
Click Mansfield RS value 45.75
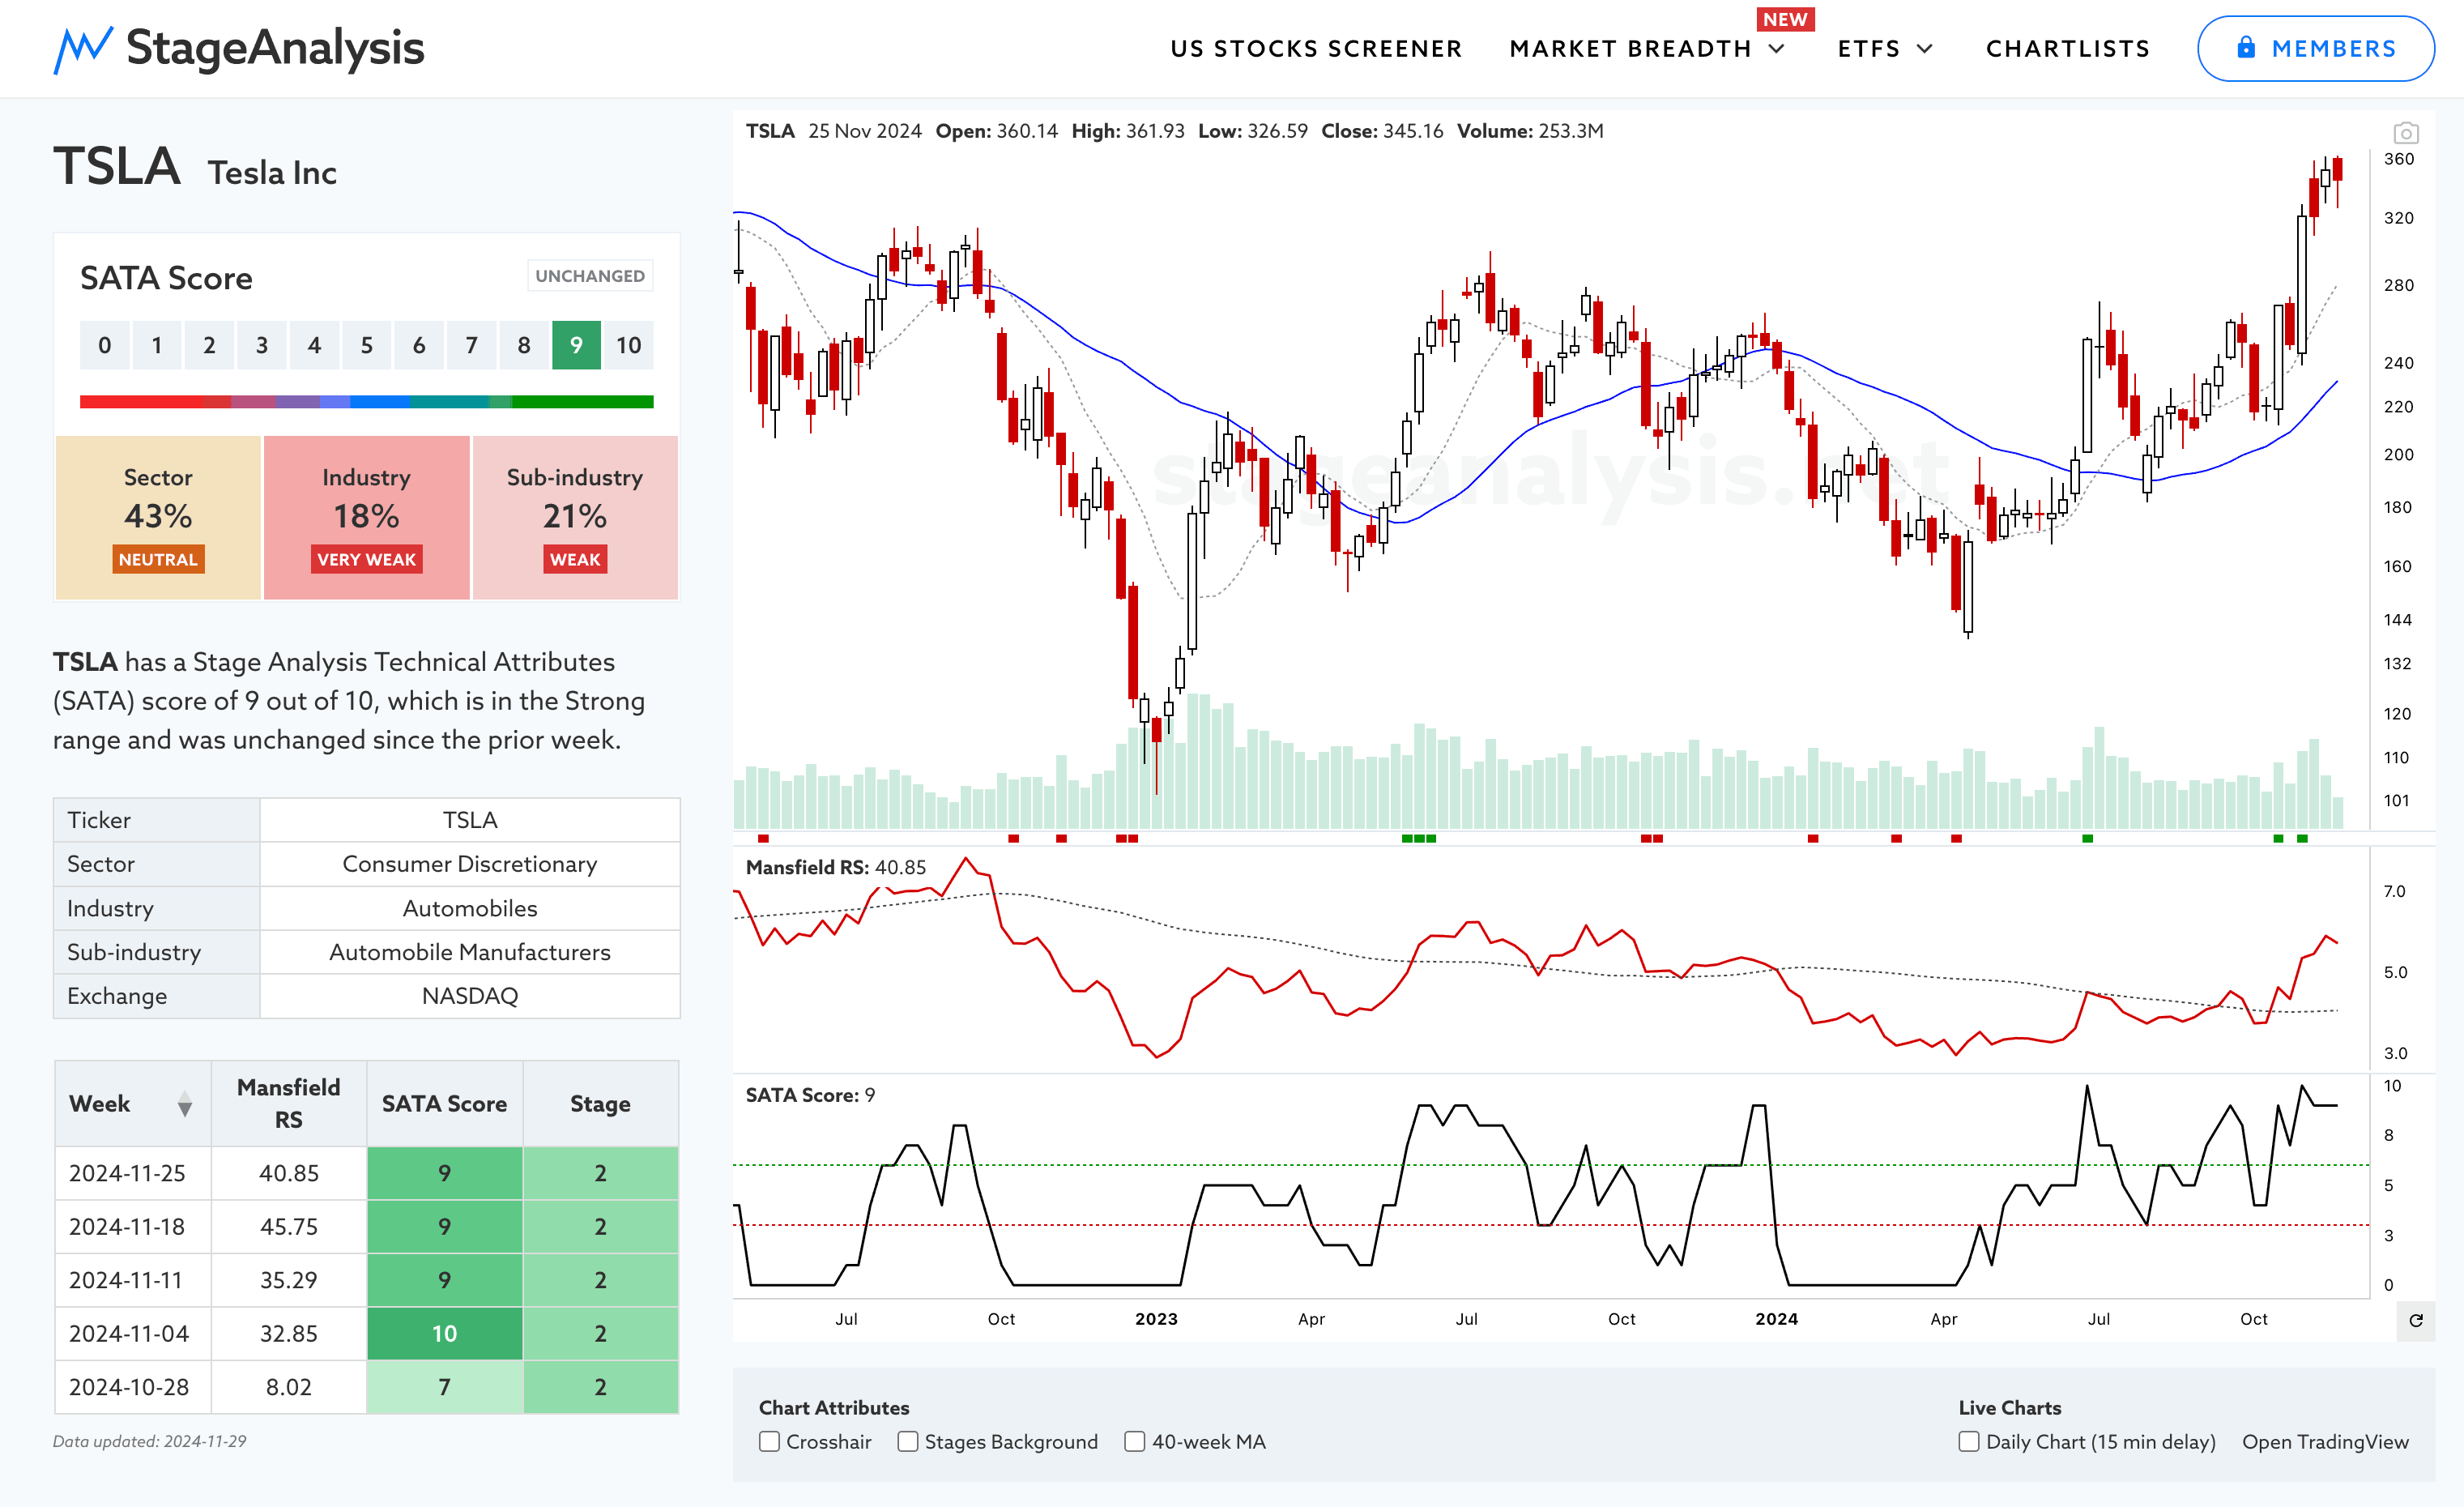point(289,1226)
